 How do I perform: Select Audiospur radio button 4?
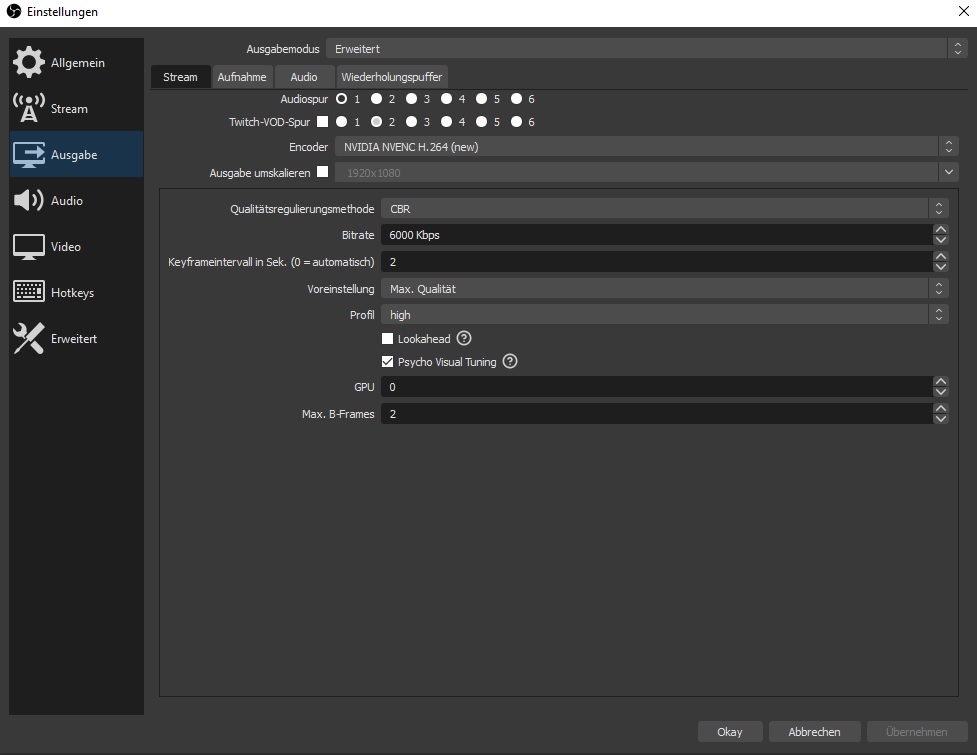pyautogui.click(x=446, y=98)
